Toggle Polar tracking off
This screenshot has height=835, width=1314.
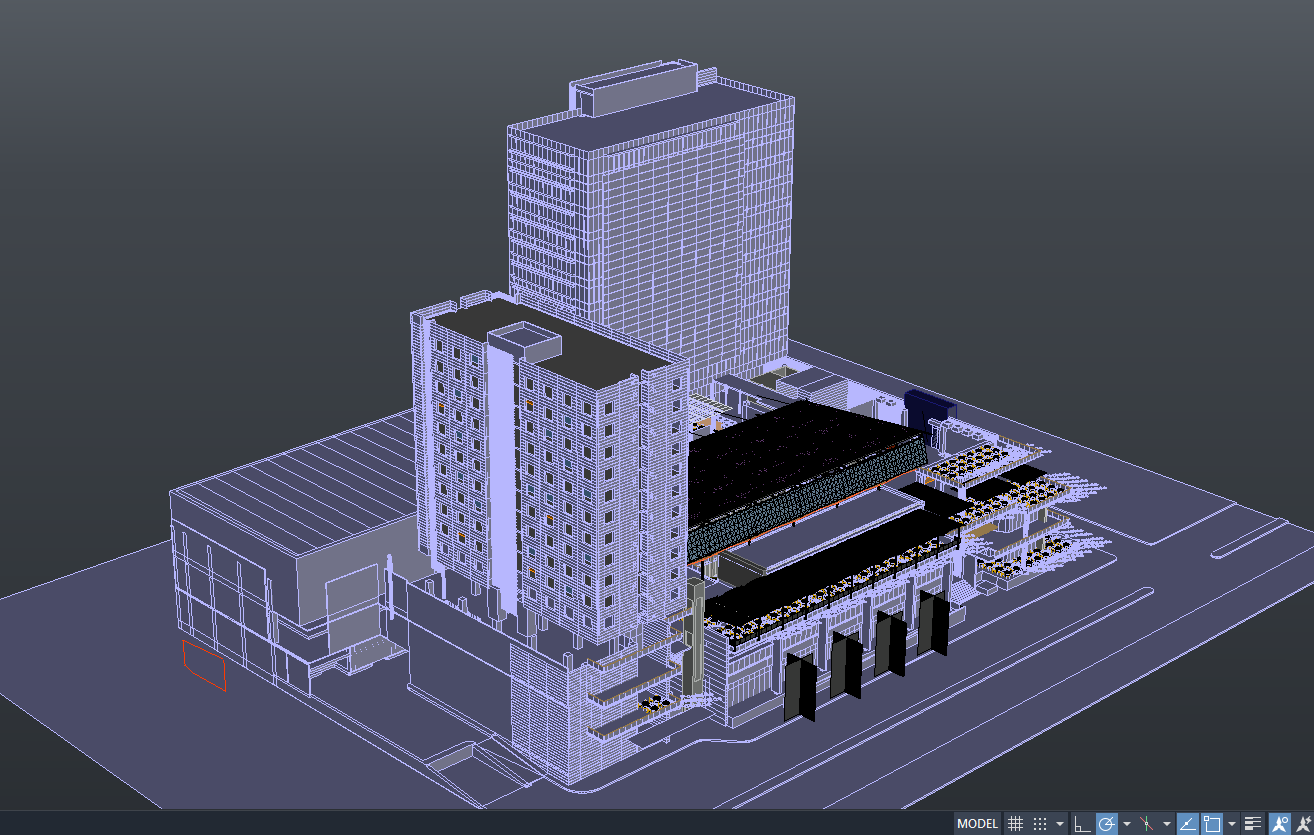[1107, 823]
